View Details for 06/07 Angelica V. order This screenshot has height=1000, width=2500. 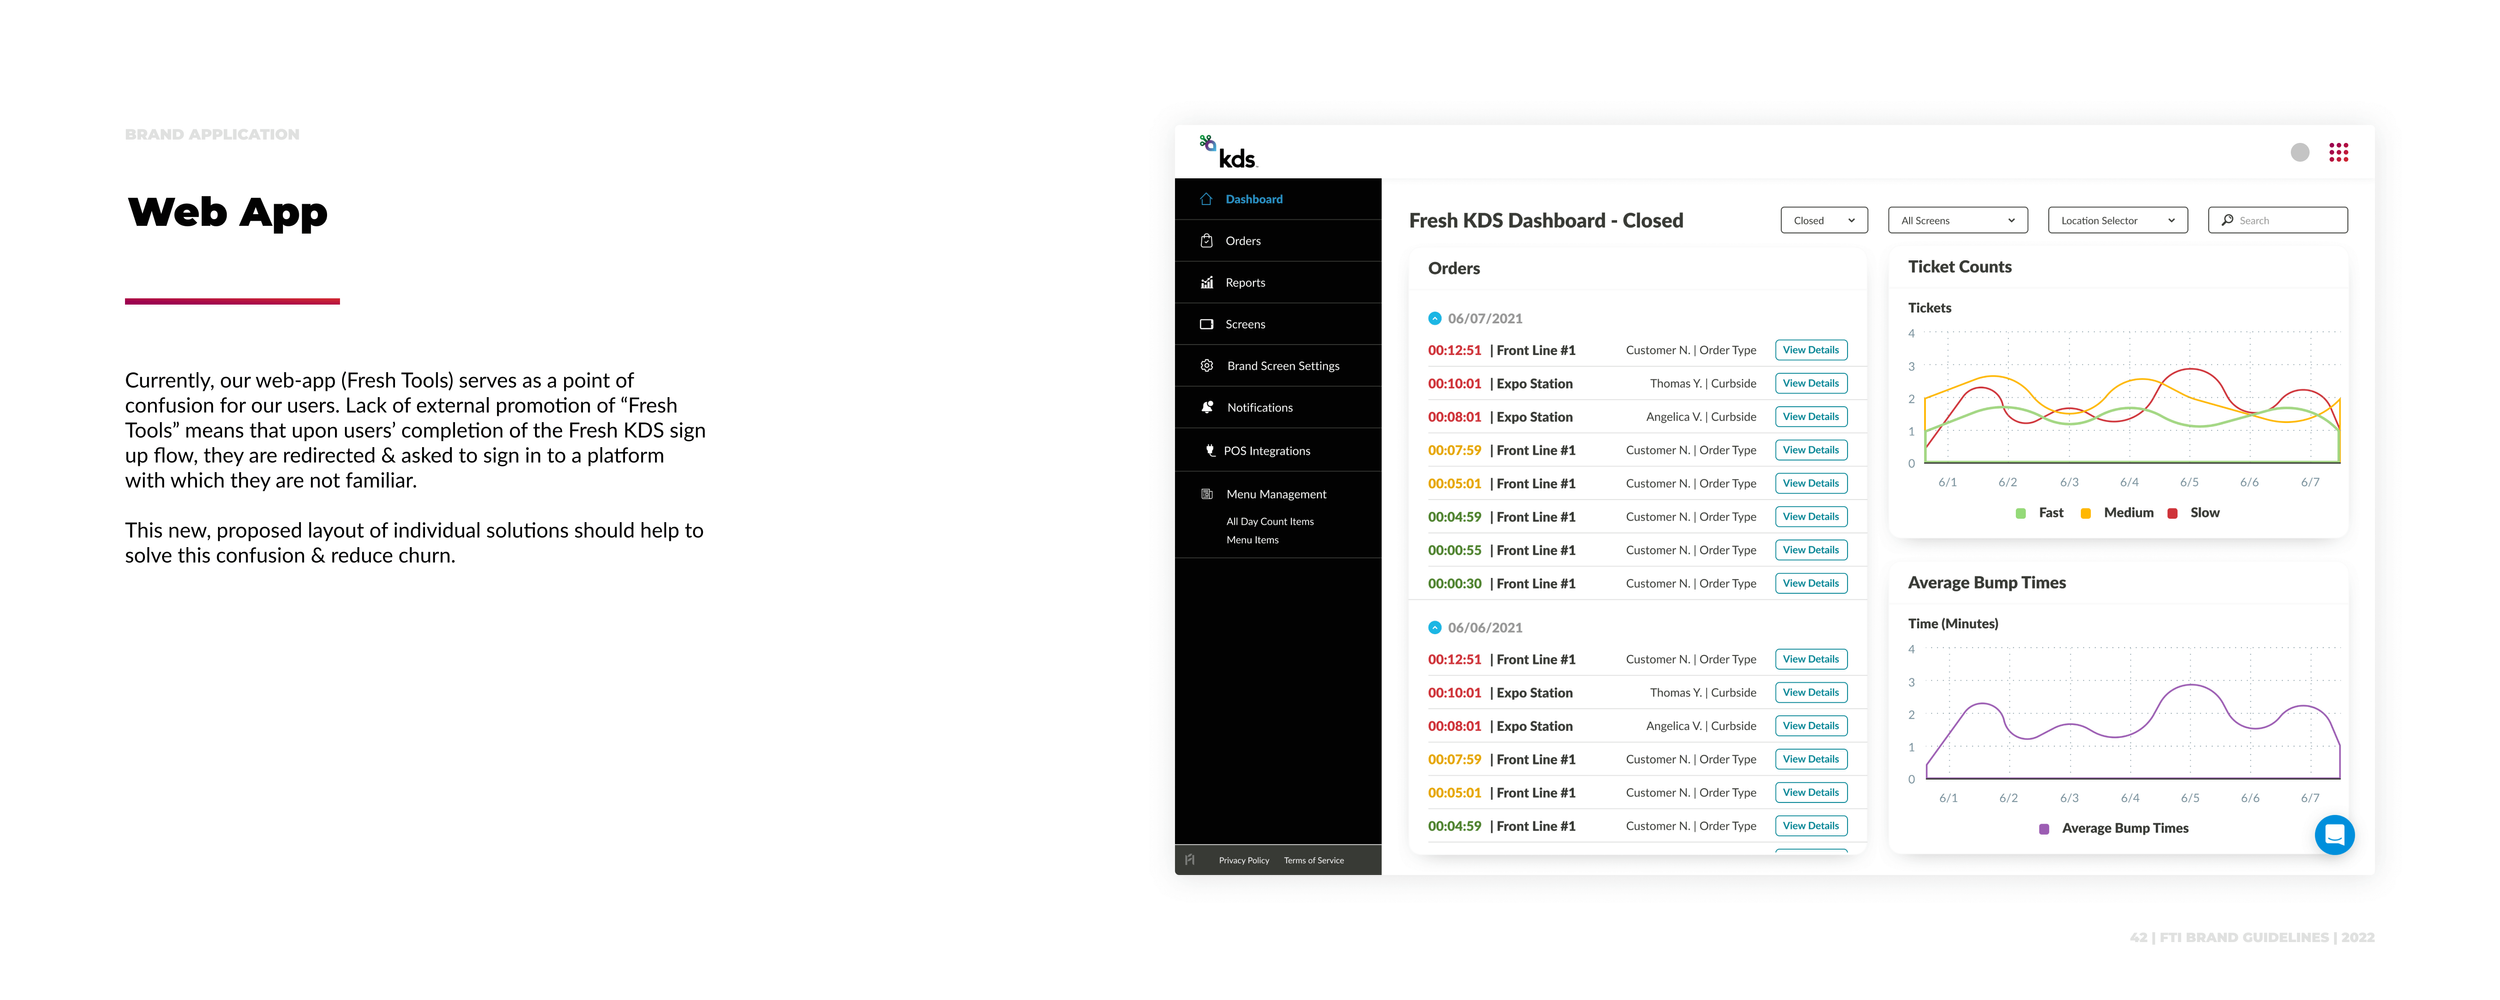(1811, 417)
